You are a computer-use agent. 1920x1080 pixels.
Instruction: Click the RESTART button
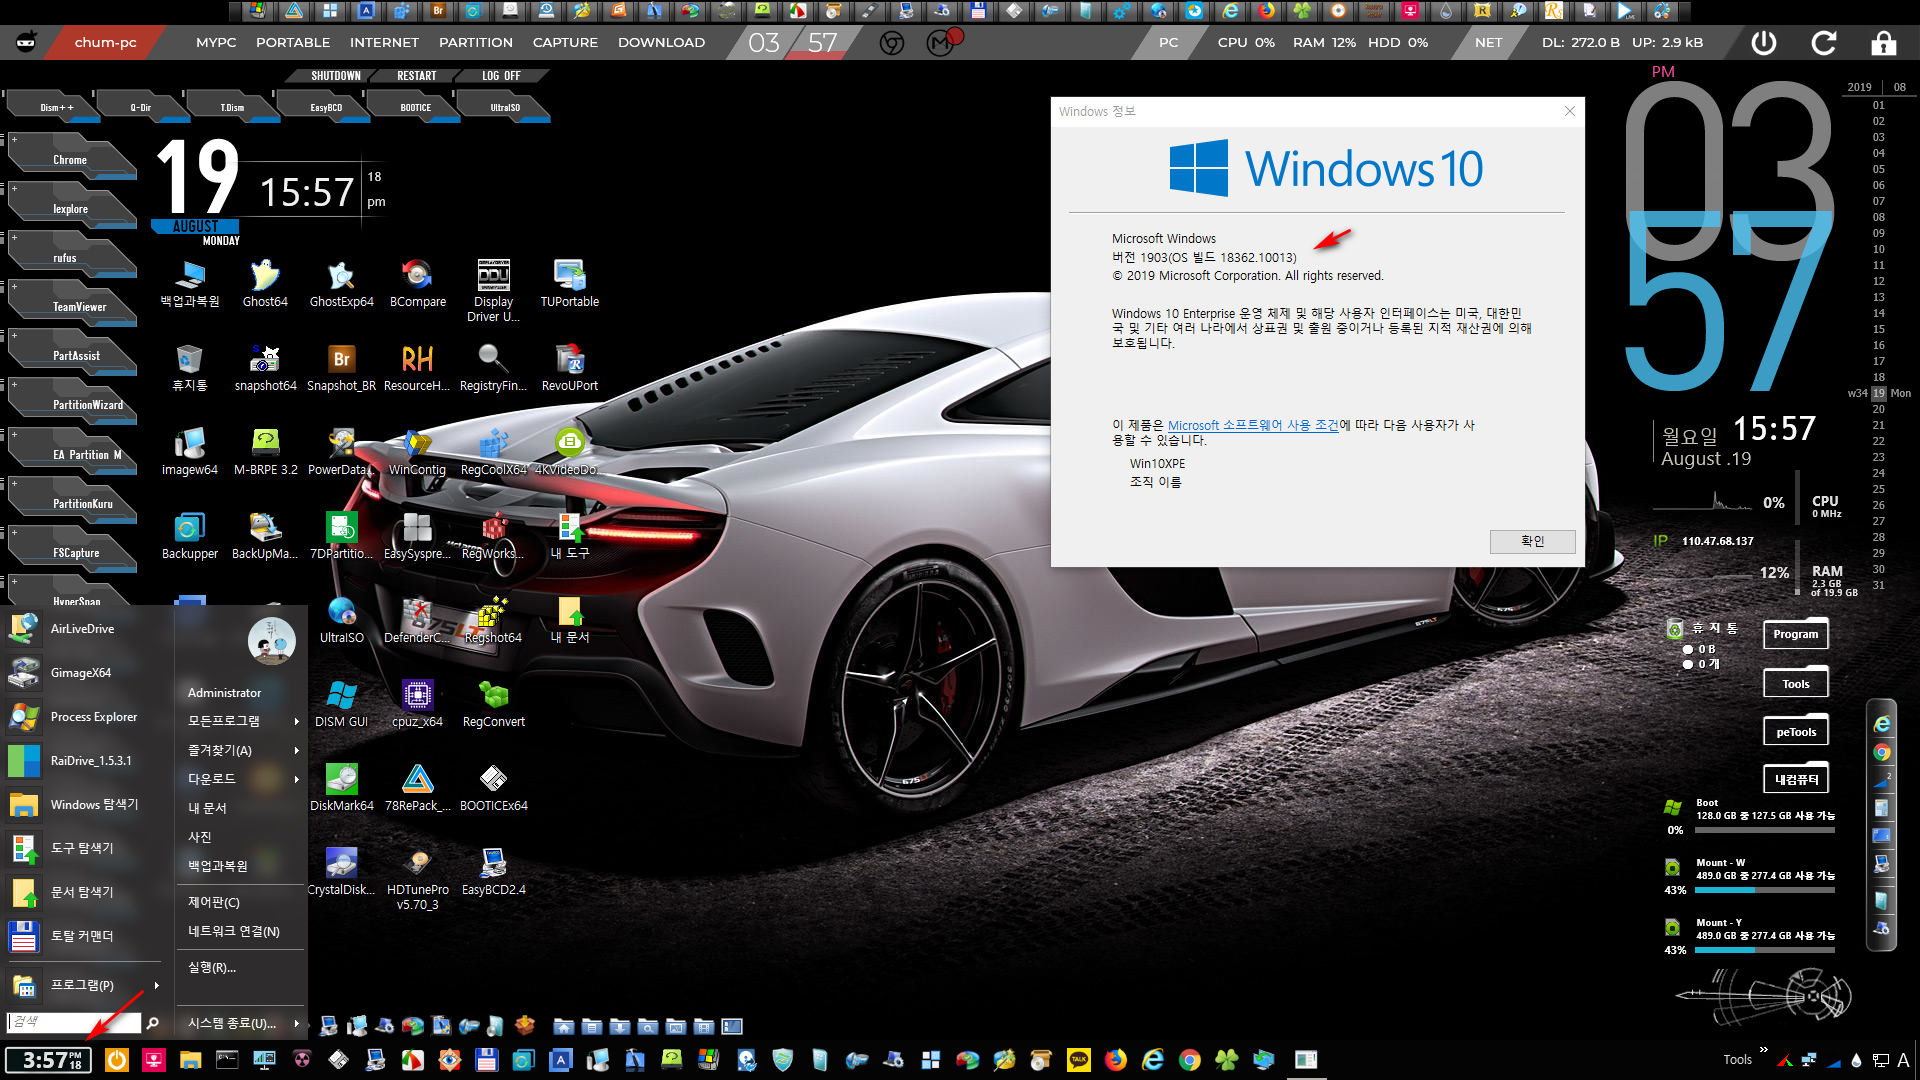click(x=417, y=76)
